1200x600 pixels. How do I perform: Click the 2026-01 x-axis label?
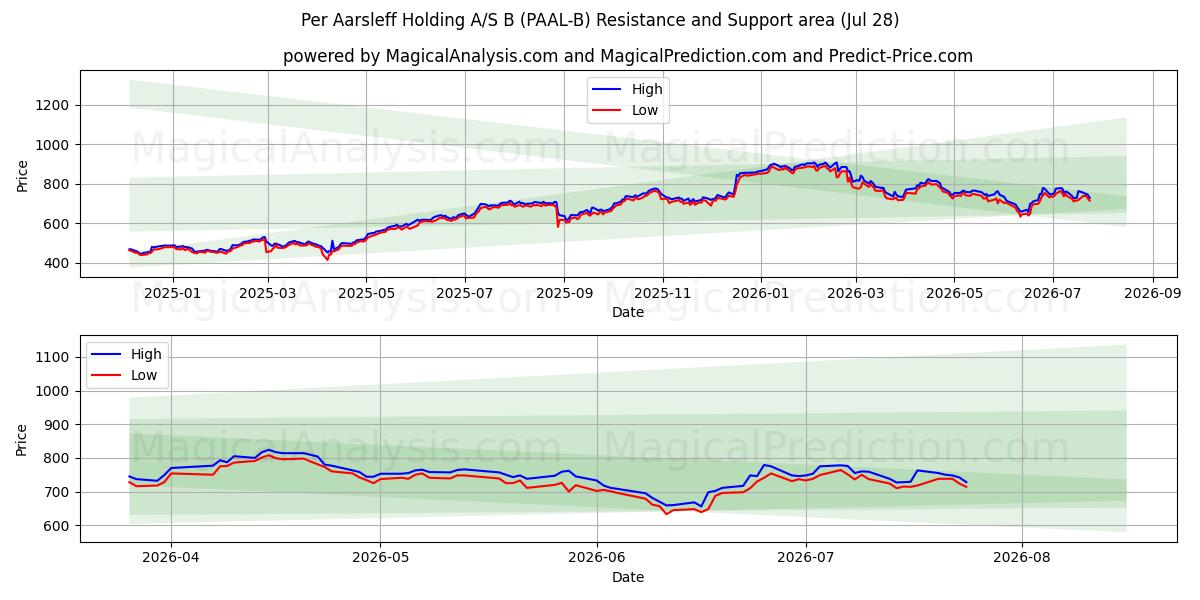(x=761, y=294)
